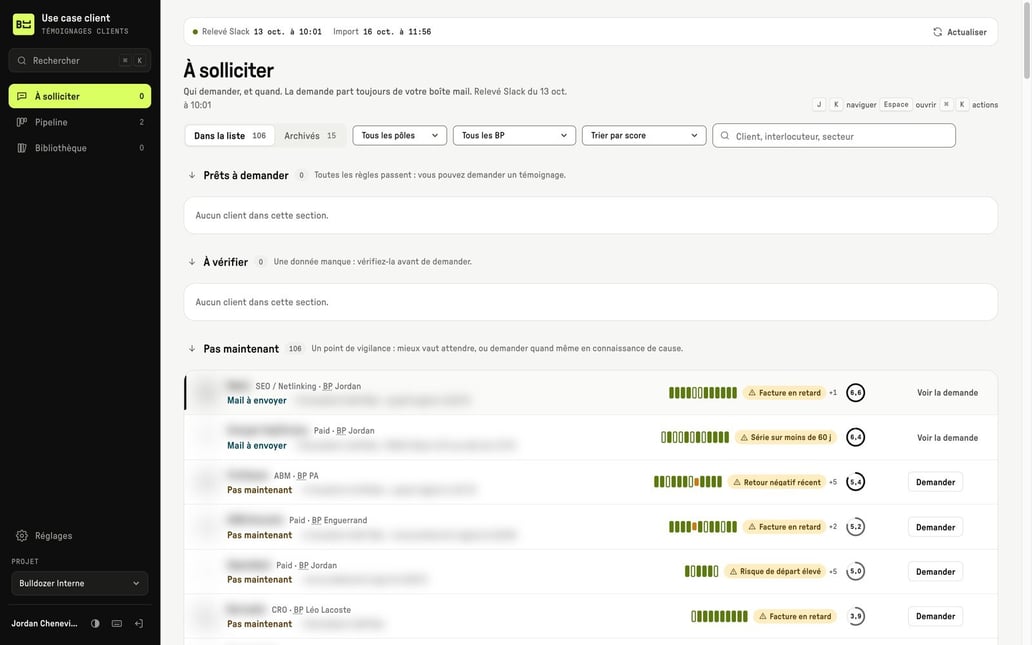This screenshot has height=645, width=1032.
Task: Collapse the Pas maintenant section arrow
Action: click(192, 349)
